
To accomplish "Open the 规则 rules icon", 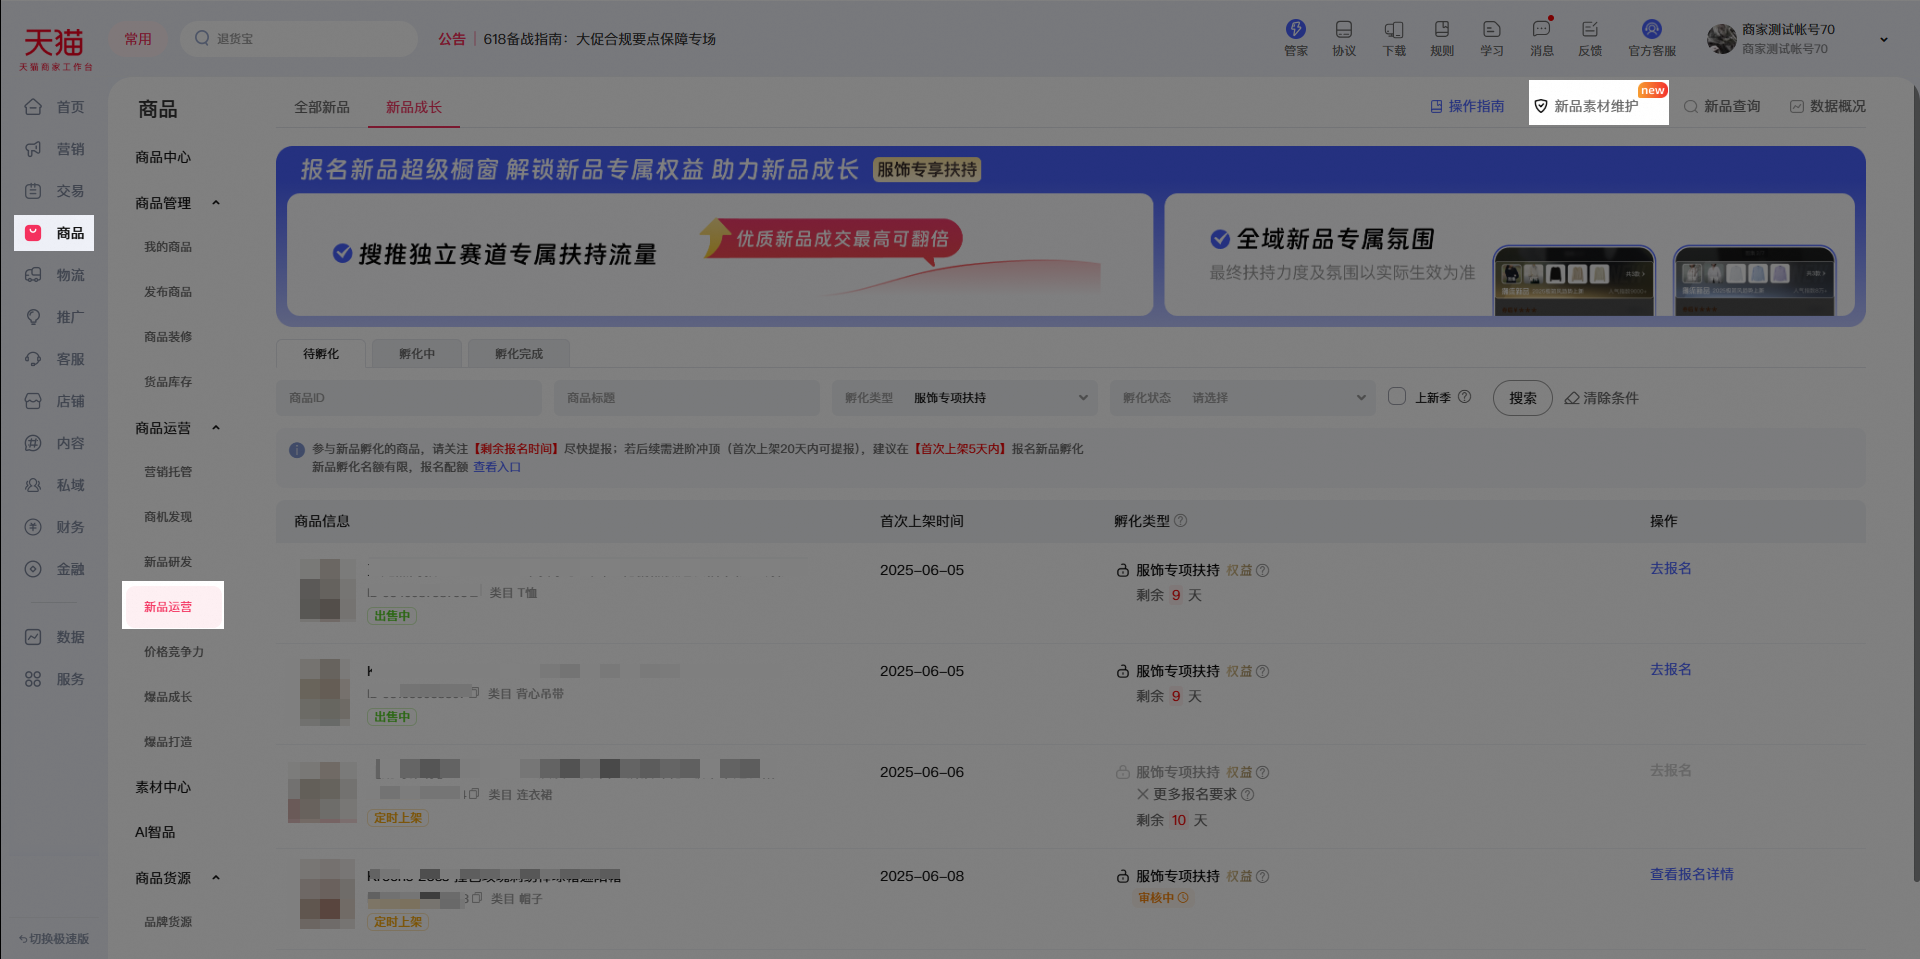I will click(x=1441, y=30).
